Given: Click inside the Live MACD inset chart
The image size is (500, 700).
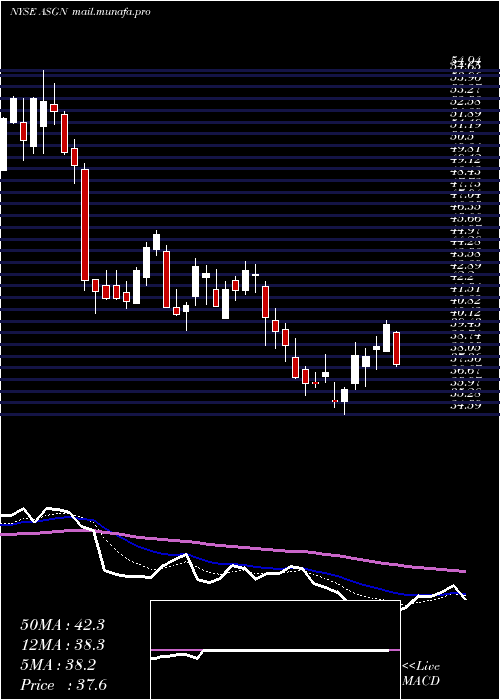Looking at the screenshot, I should (x=275, y=650).
